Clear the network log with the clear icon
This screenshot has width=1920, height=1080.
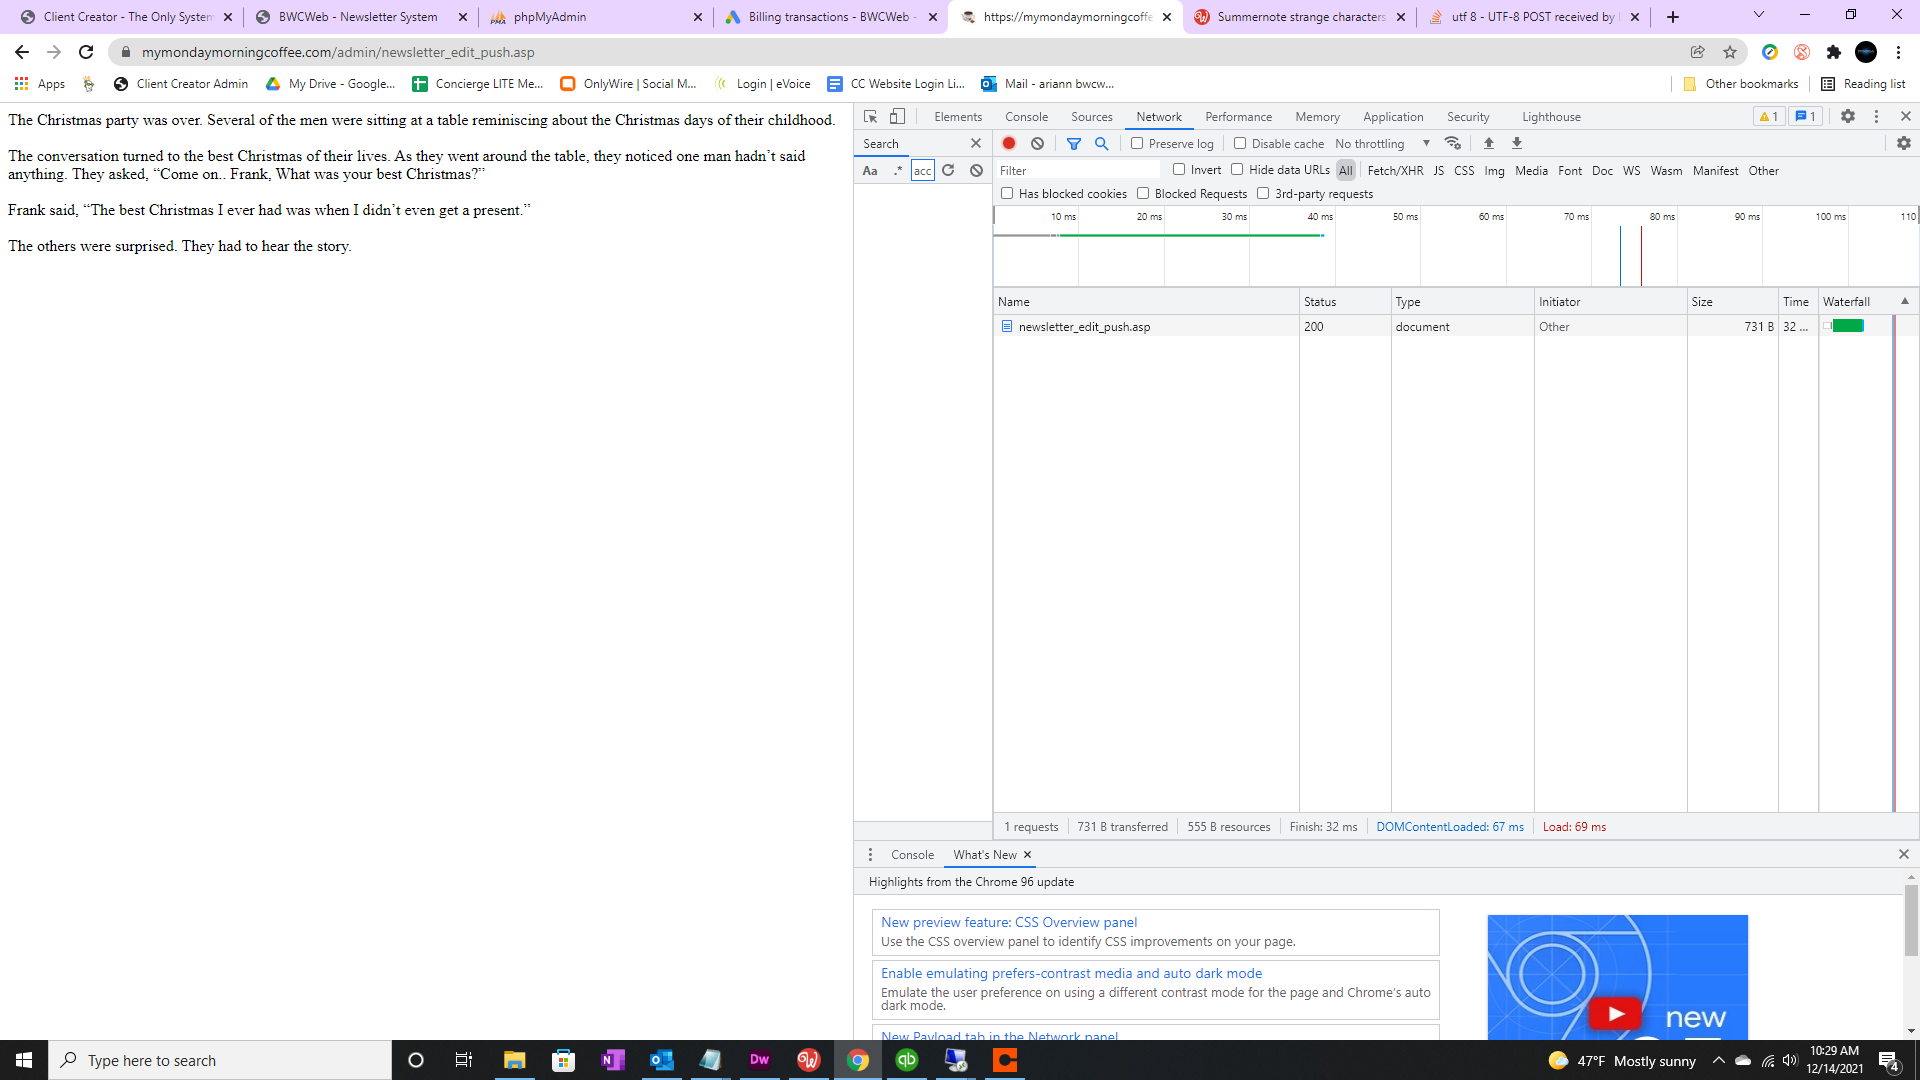click(x=1038, y=144)
